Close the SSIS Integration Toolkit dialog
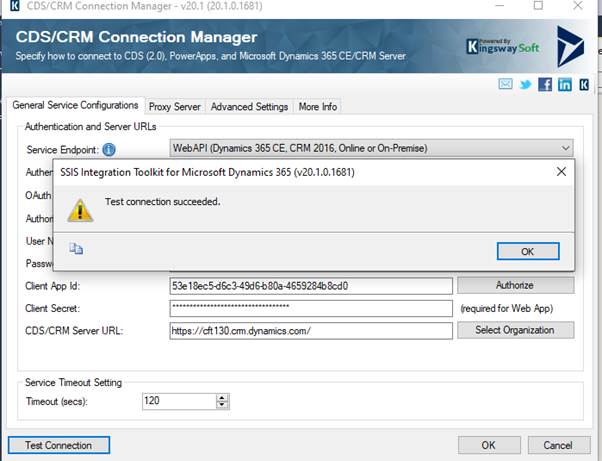 coord(561,172)
